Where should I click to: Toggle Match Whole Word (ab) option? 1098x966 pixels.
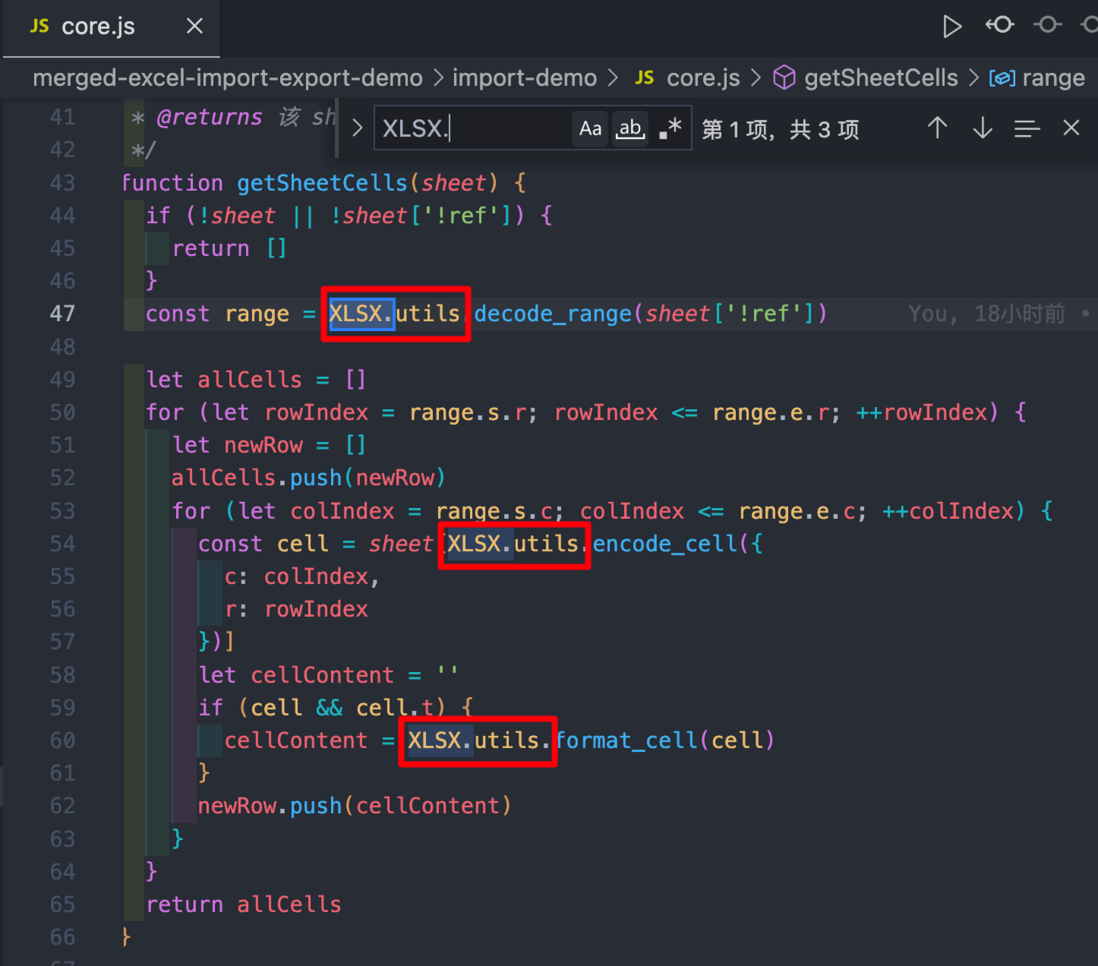(x=630, y=129)
